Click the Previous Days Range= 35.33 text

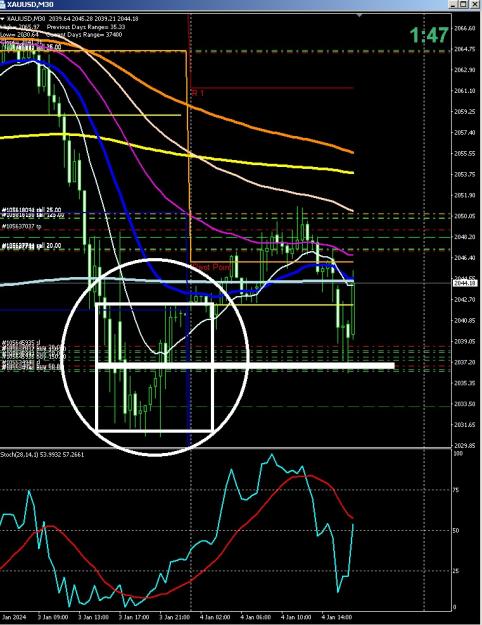coord(86,27)
